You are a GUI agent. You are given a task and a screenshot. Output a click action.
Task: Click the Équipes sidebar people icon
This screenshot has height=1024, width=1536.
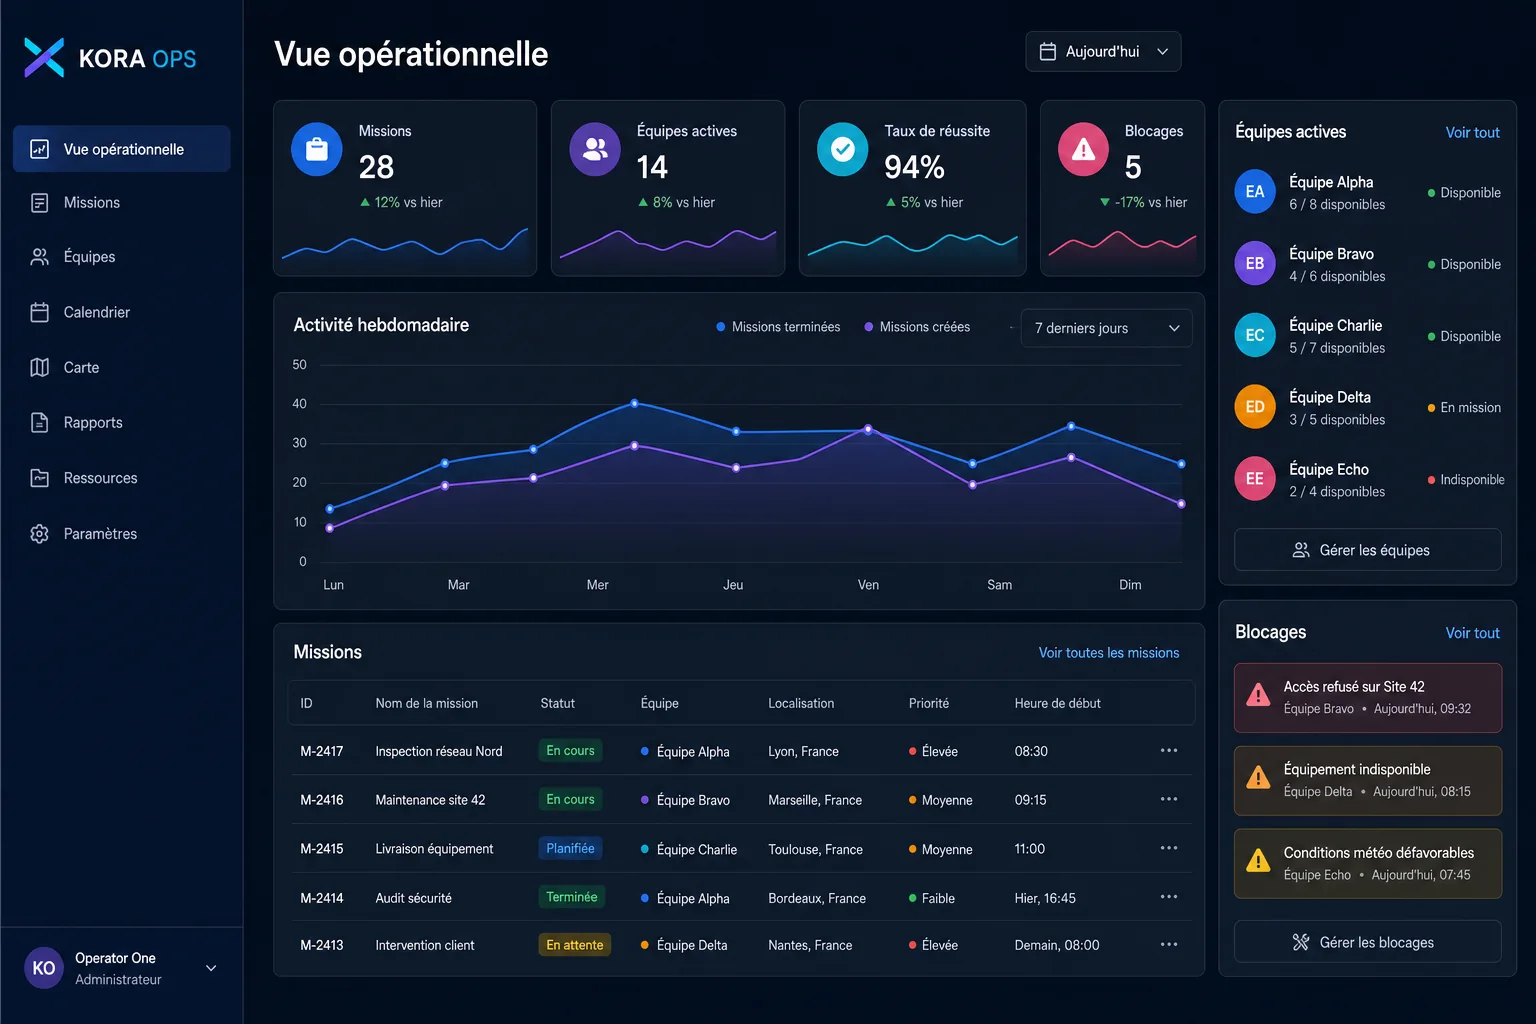pyautogui.click(x=39, y=257)
